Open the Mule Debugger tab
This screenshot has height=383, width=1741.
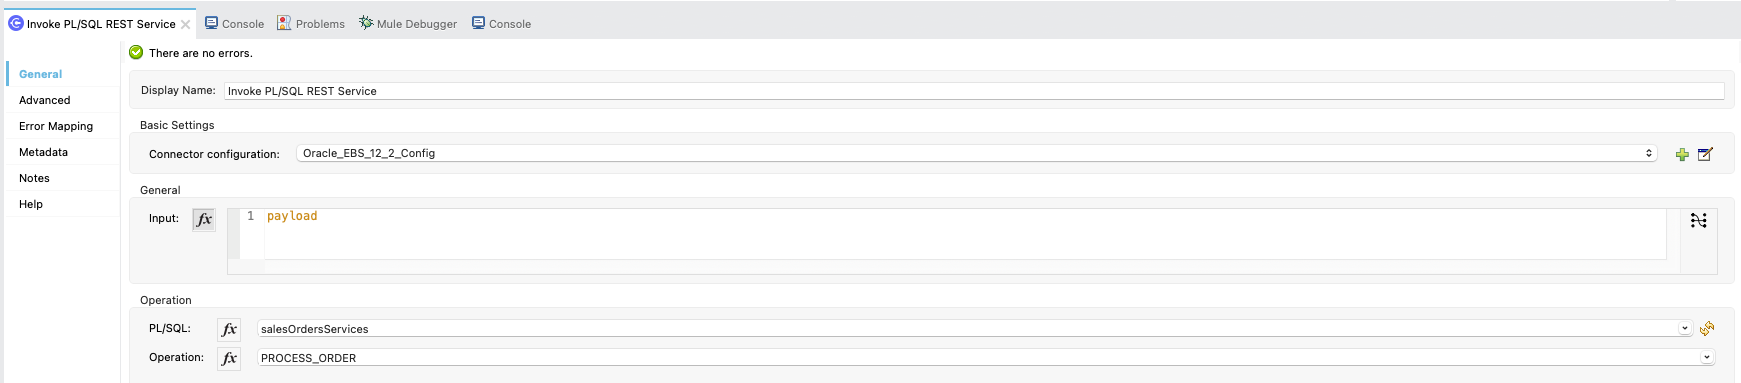point(408,23)
